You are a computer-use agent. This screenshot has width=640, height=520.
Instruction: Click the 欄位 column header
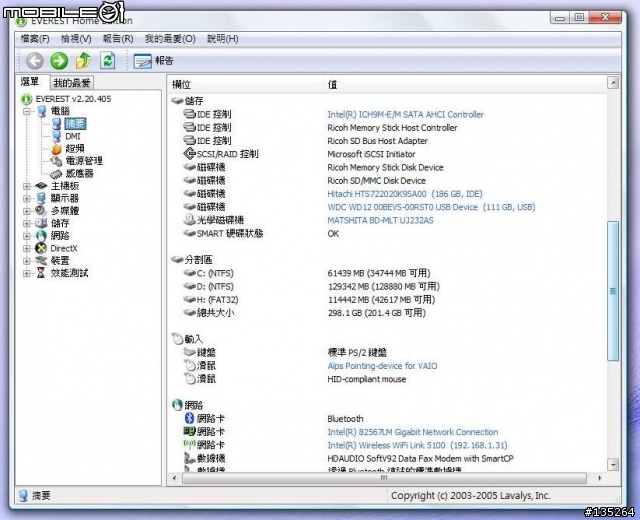[x=245, y=84]
